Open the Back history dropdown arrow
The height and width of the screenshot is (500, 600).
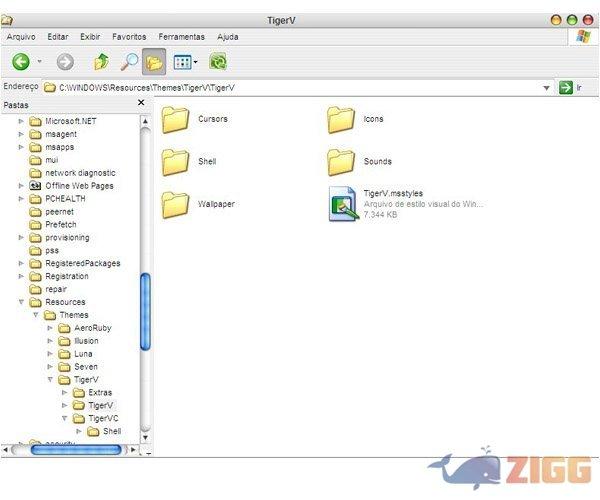click(39, 61)
